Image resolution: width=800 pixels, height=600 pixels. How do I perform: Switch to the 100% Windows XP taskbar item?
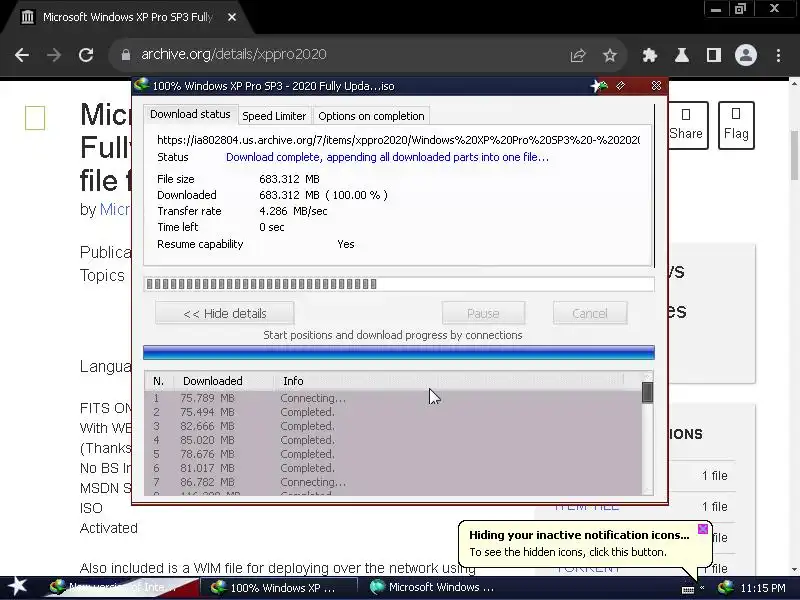[x=277, y=587]
